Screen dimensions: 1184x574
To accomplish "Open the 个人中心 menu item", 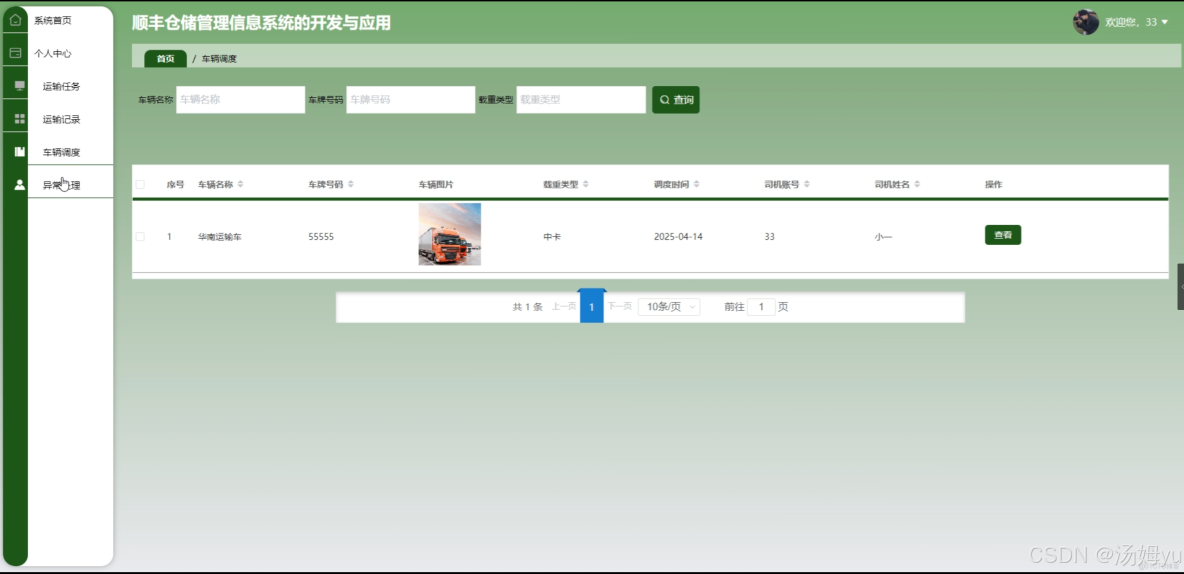I will (53, 54).
